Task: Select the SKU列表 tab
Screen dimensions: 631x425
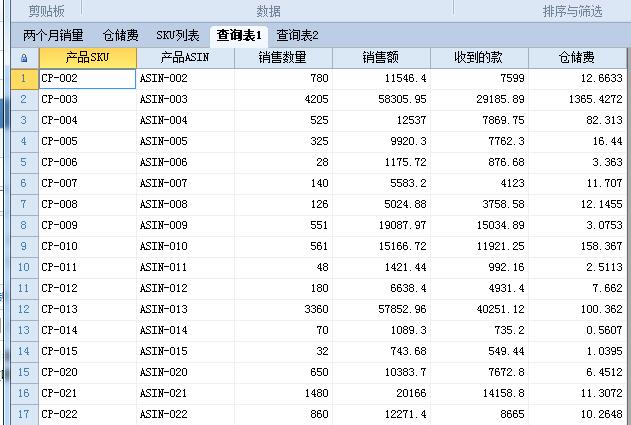Action: tap(177, 35)
